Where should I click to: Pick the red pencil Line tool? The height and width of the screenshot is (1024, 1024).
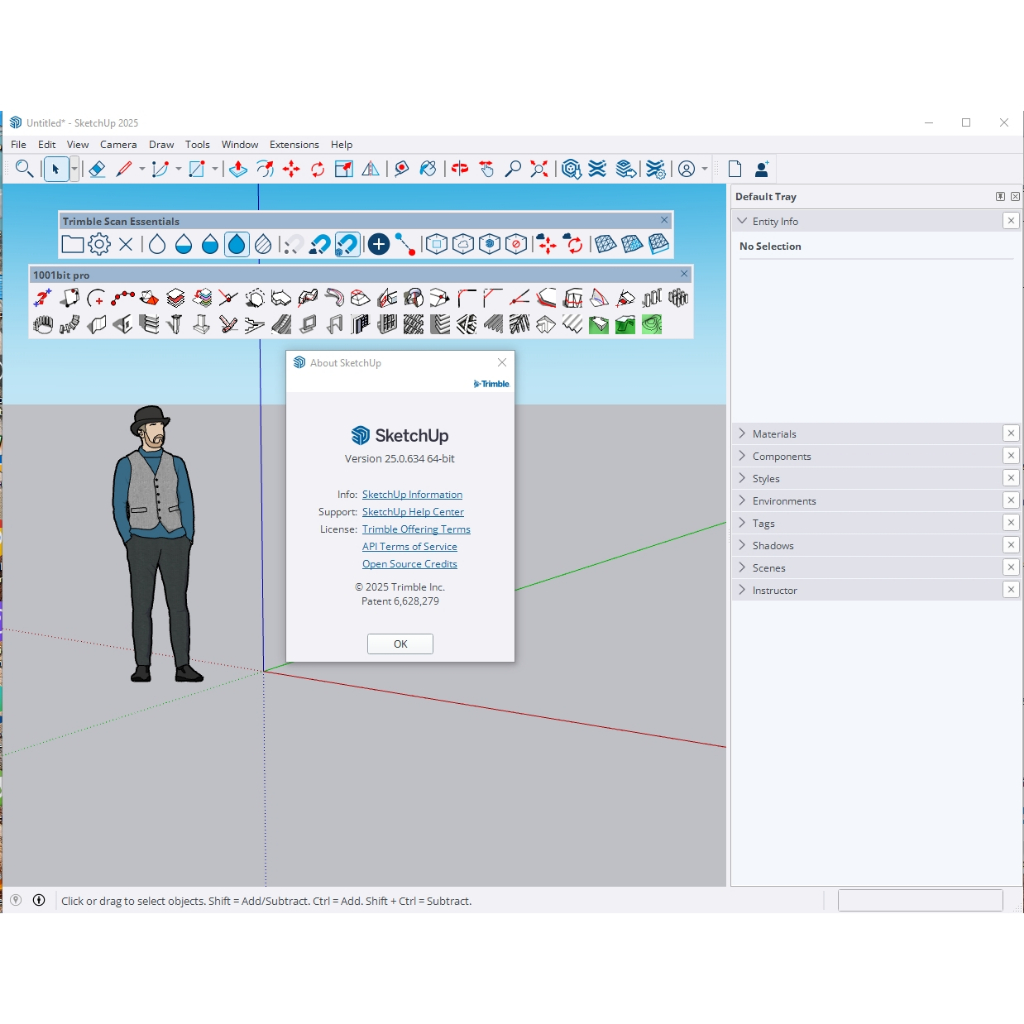coord(124,169)
